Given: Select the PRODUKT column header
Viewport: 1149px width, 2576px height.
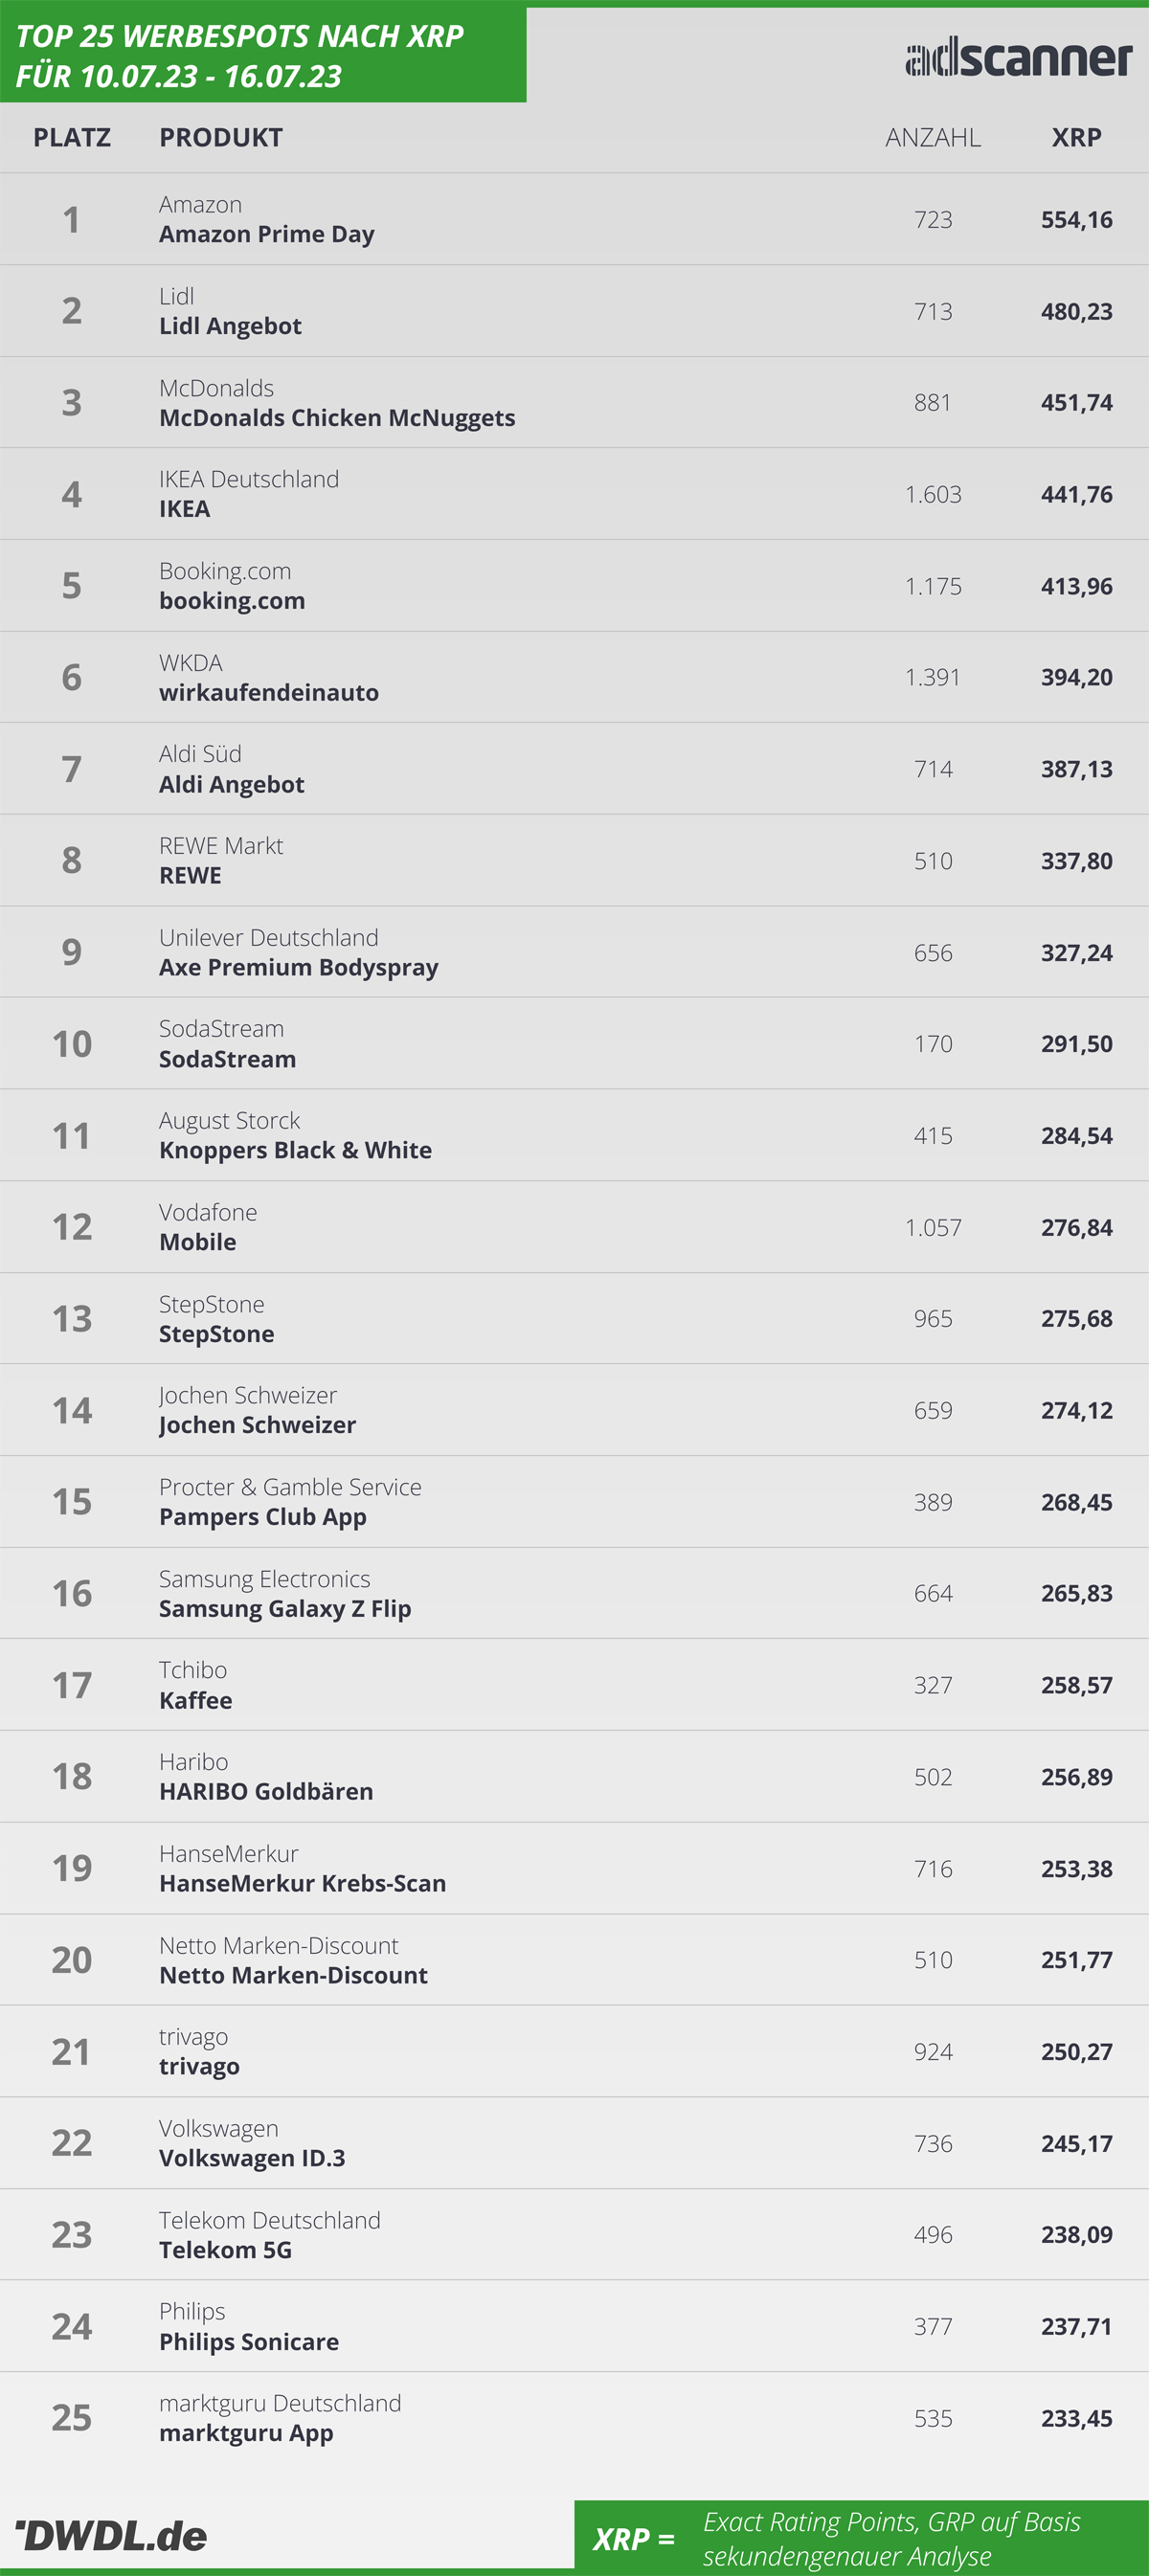Looking at the screenshot, I should point(221,137).
